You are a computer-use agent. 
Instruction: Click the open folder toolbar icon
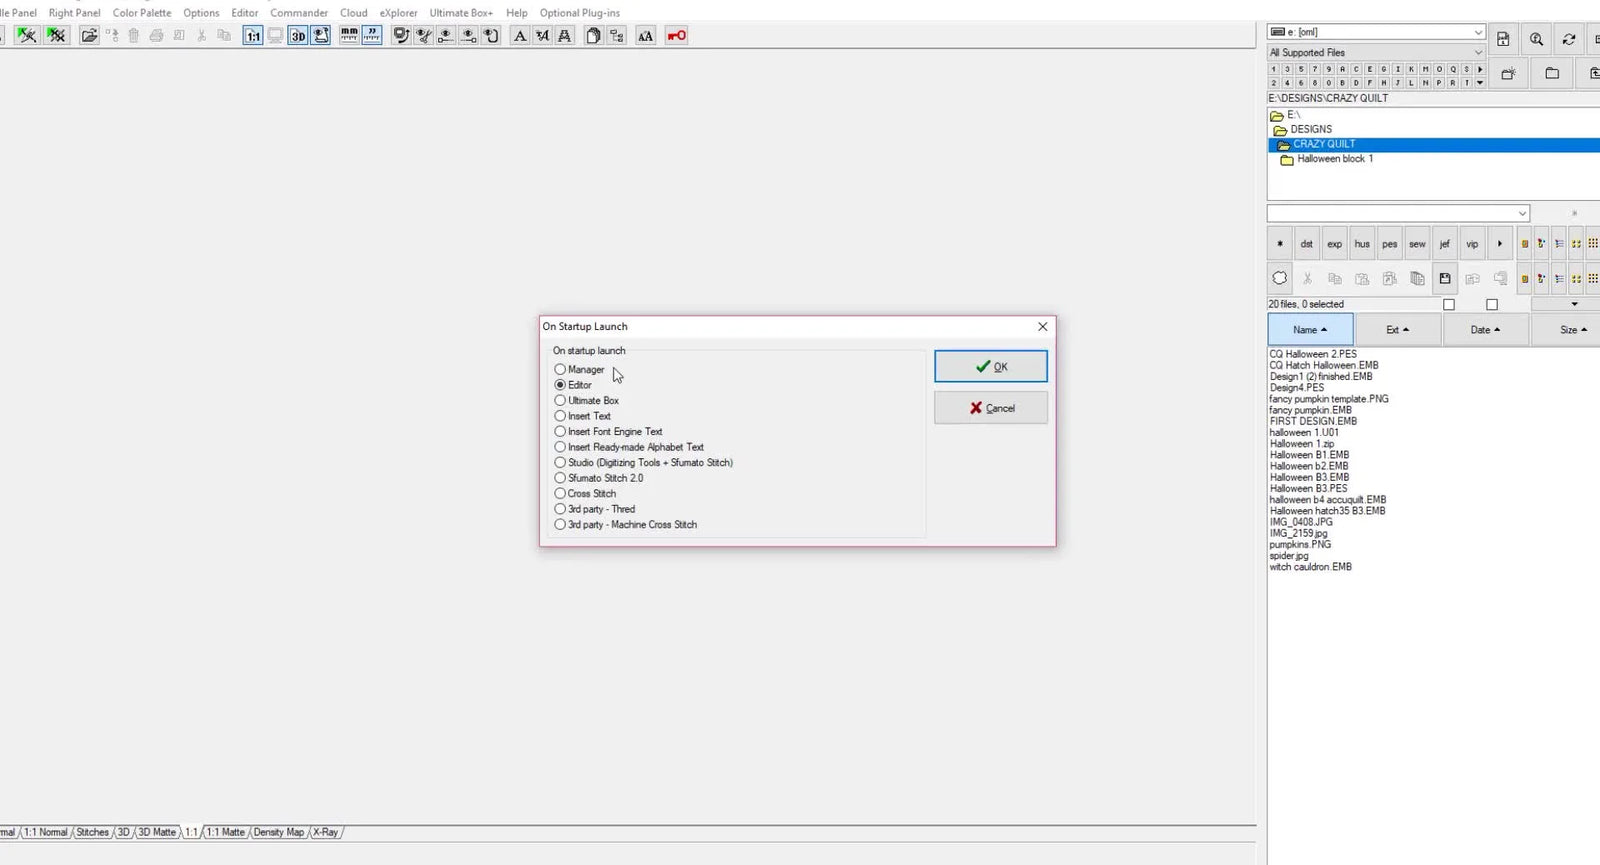[89, 36]
